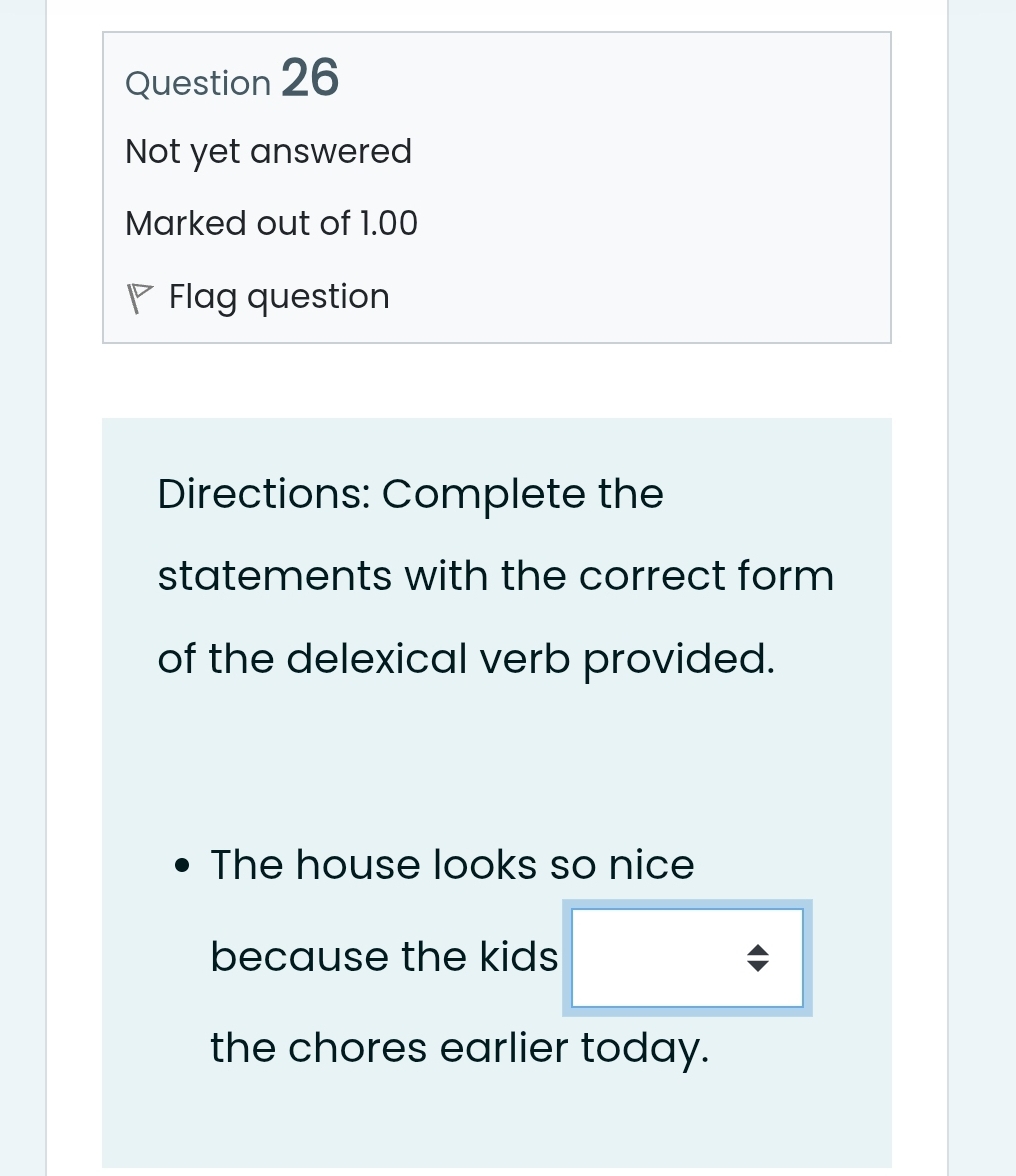The image size is (1016, 1176).
Task: Click the text "The house looks so nice"
Action: pyautogui.click(x=452, y=865)
